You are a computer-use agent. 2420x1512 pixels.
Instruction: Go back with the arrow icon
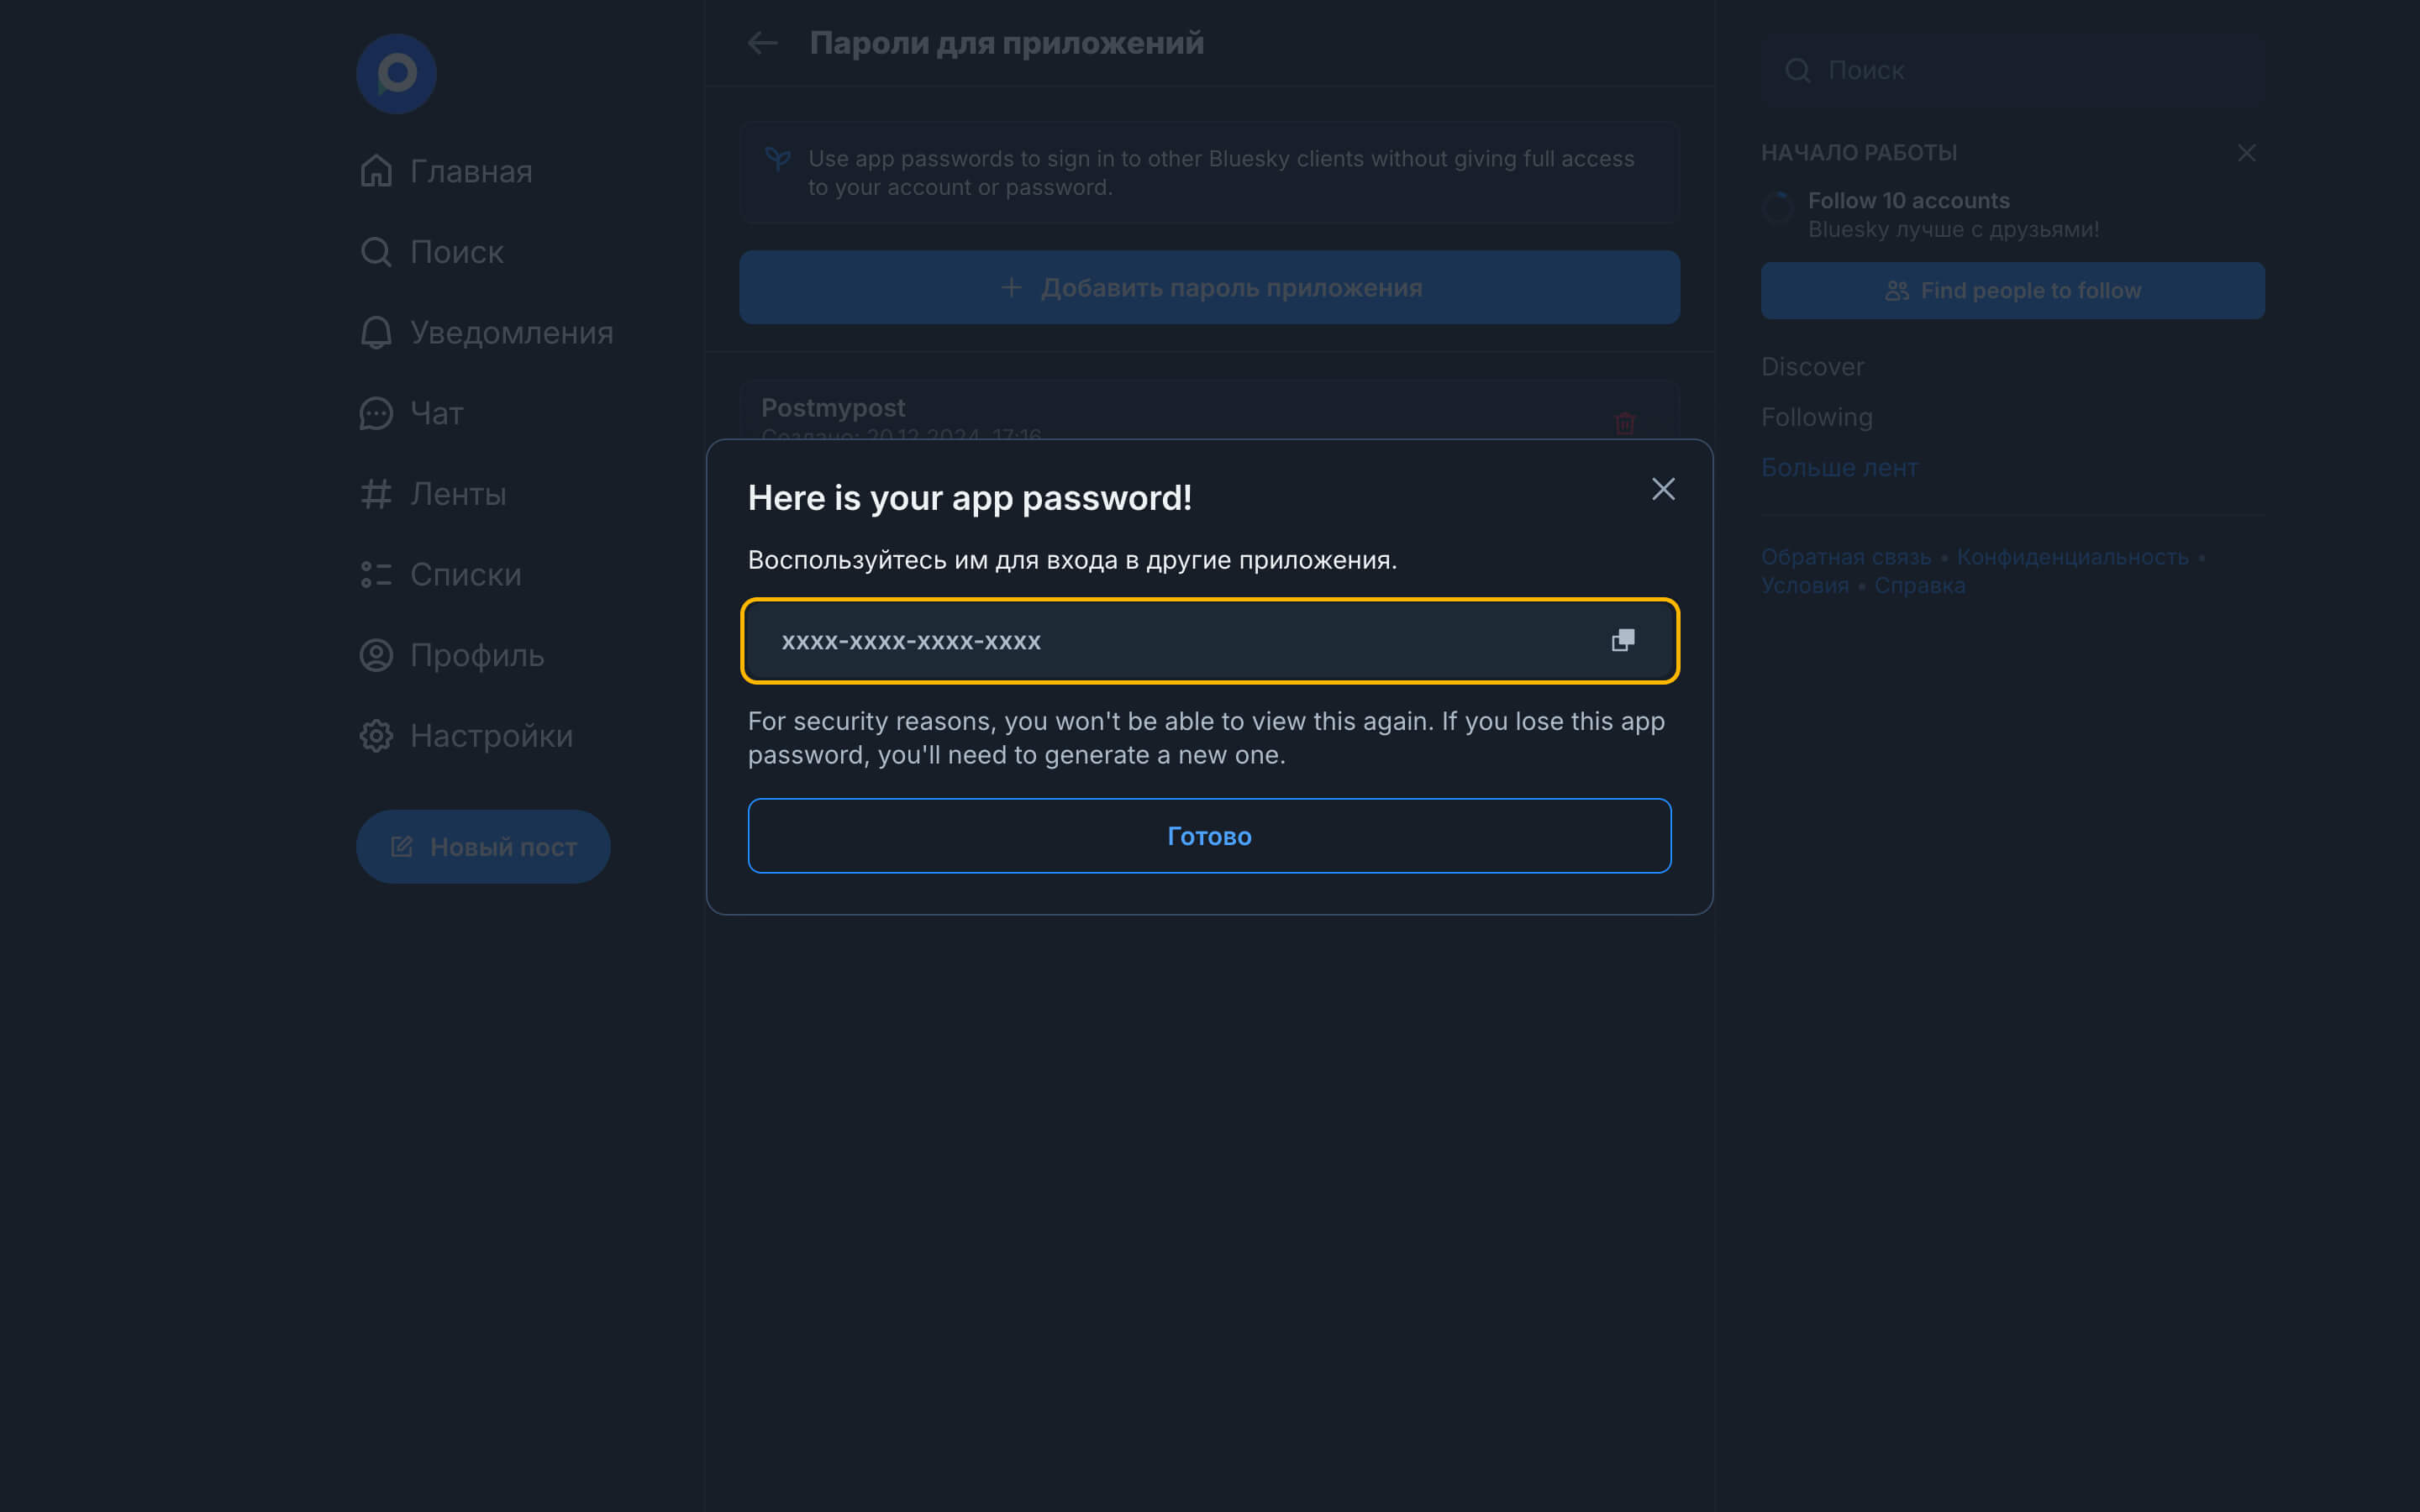[763, 43]
